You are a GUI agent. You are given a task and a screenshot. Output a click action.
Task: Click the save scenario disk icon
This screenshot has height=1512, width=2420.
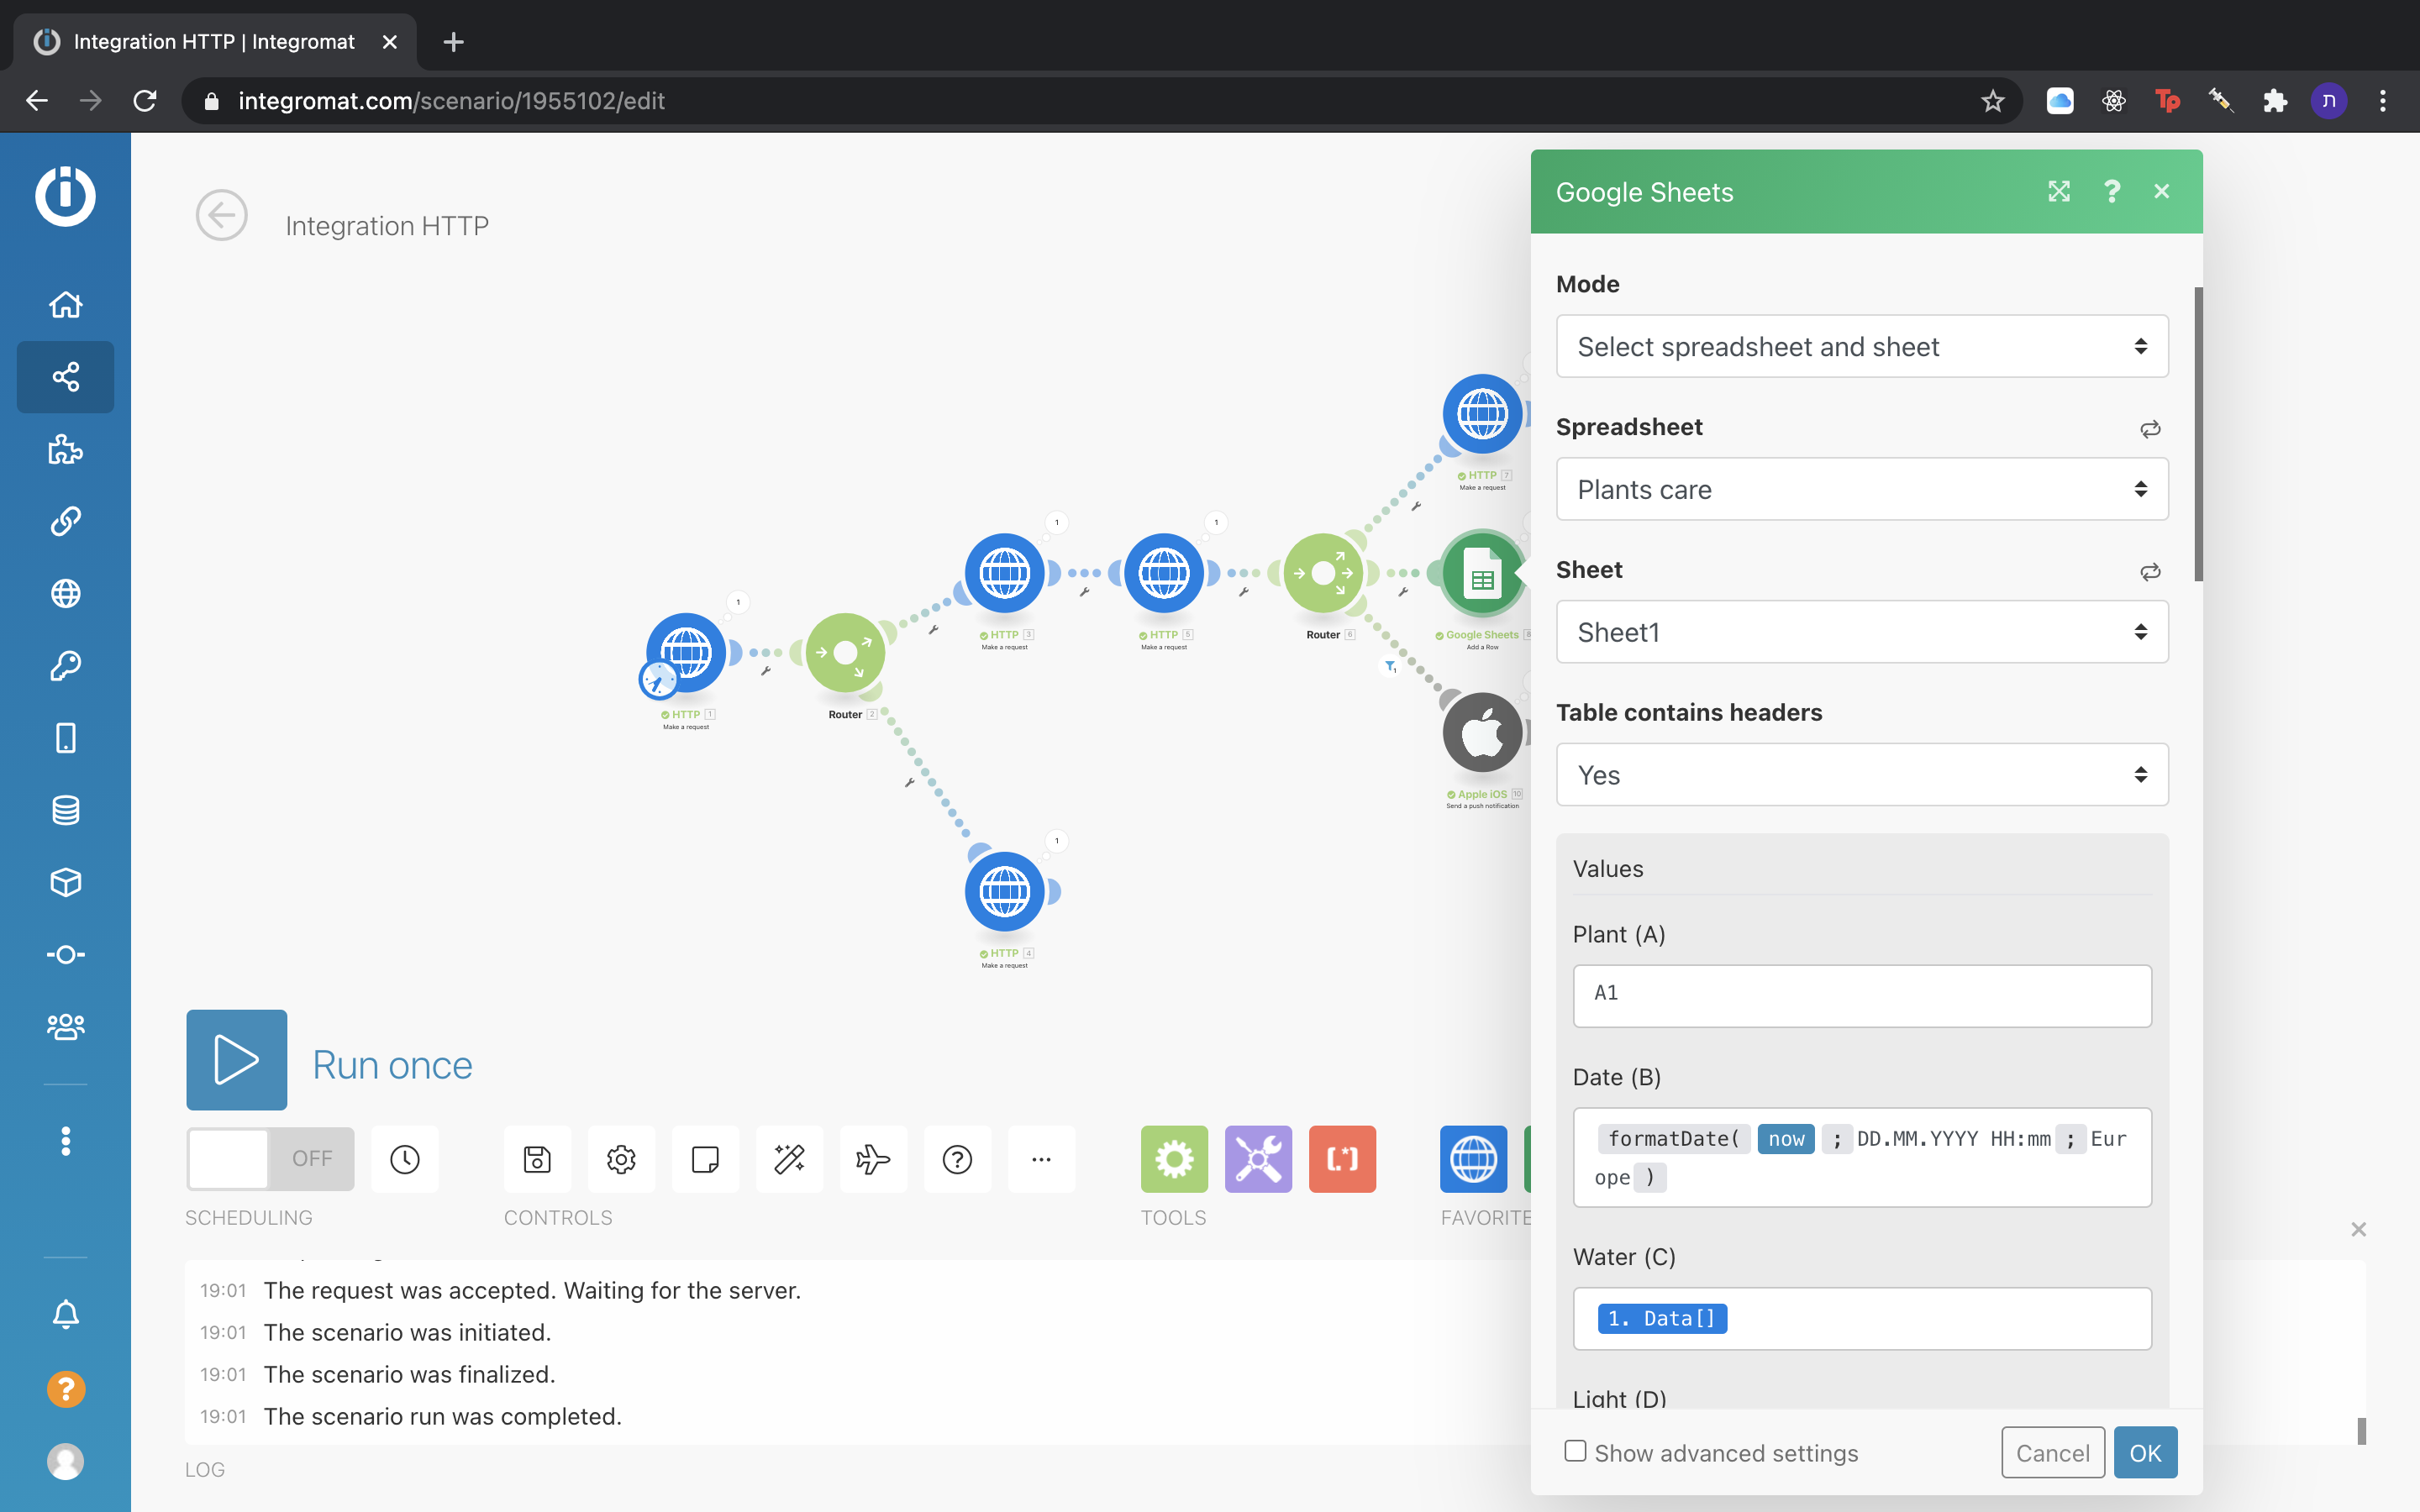(537, 1158)
